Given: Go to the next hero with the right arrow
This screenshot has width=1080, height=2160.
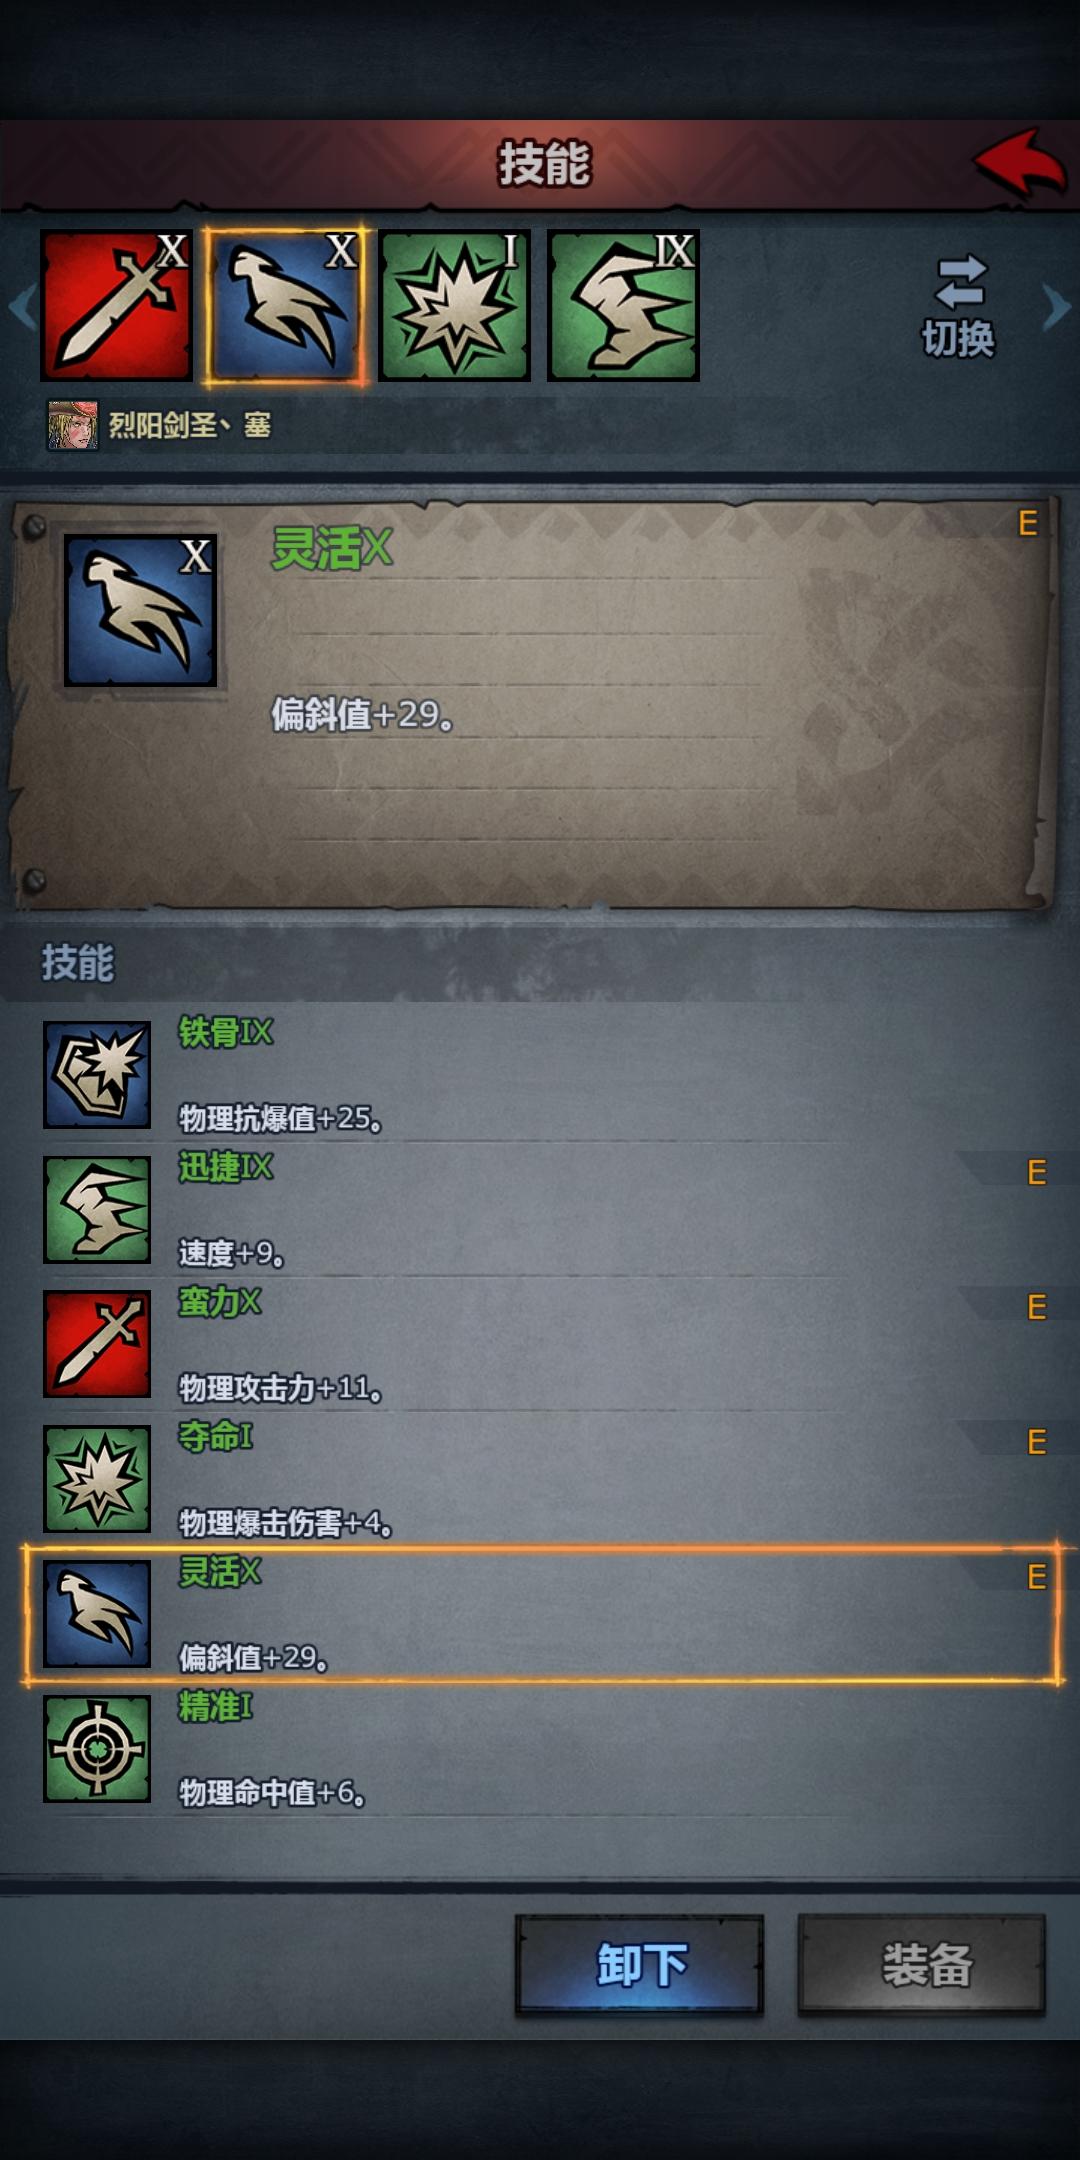Looking at the screenshot, I should [1056, 306].
